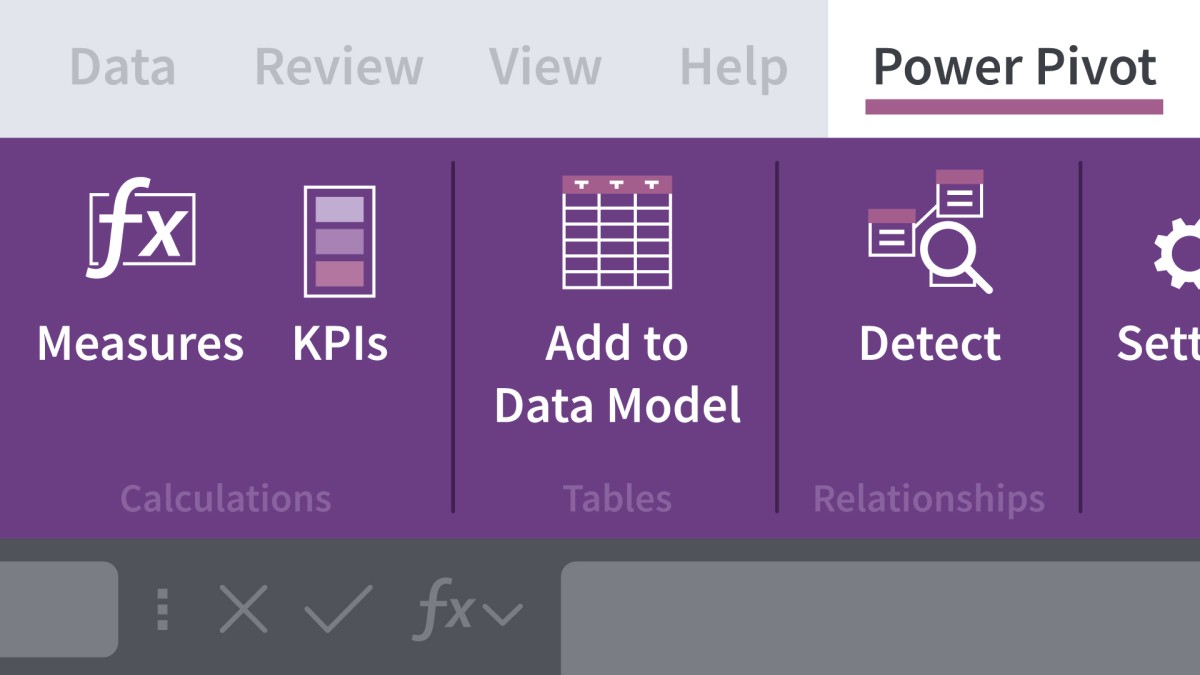
Task: Open the KPIs stacked-bars icon
Action: [340, 241]
